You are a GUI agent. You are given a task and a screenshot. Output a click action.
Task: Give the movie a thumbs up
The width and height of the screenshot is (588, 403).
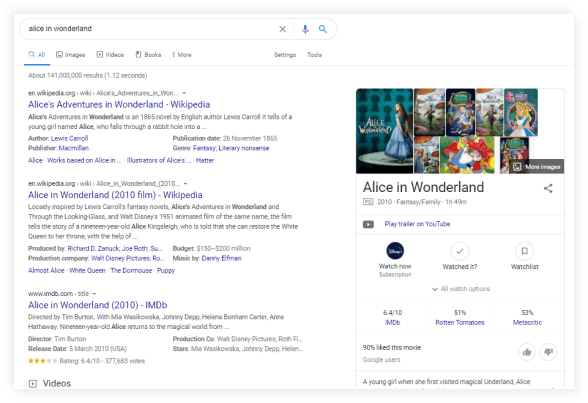pyautogui.click(x=527, y=352)
